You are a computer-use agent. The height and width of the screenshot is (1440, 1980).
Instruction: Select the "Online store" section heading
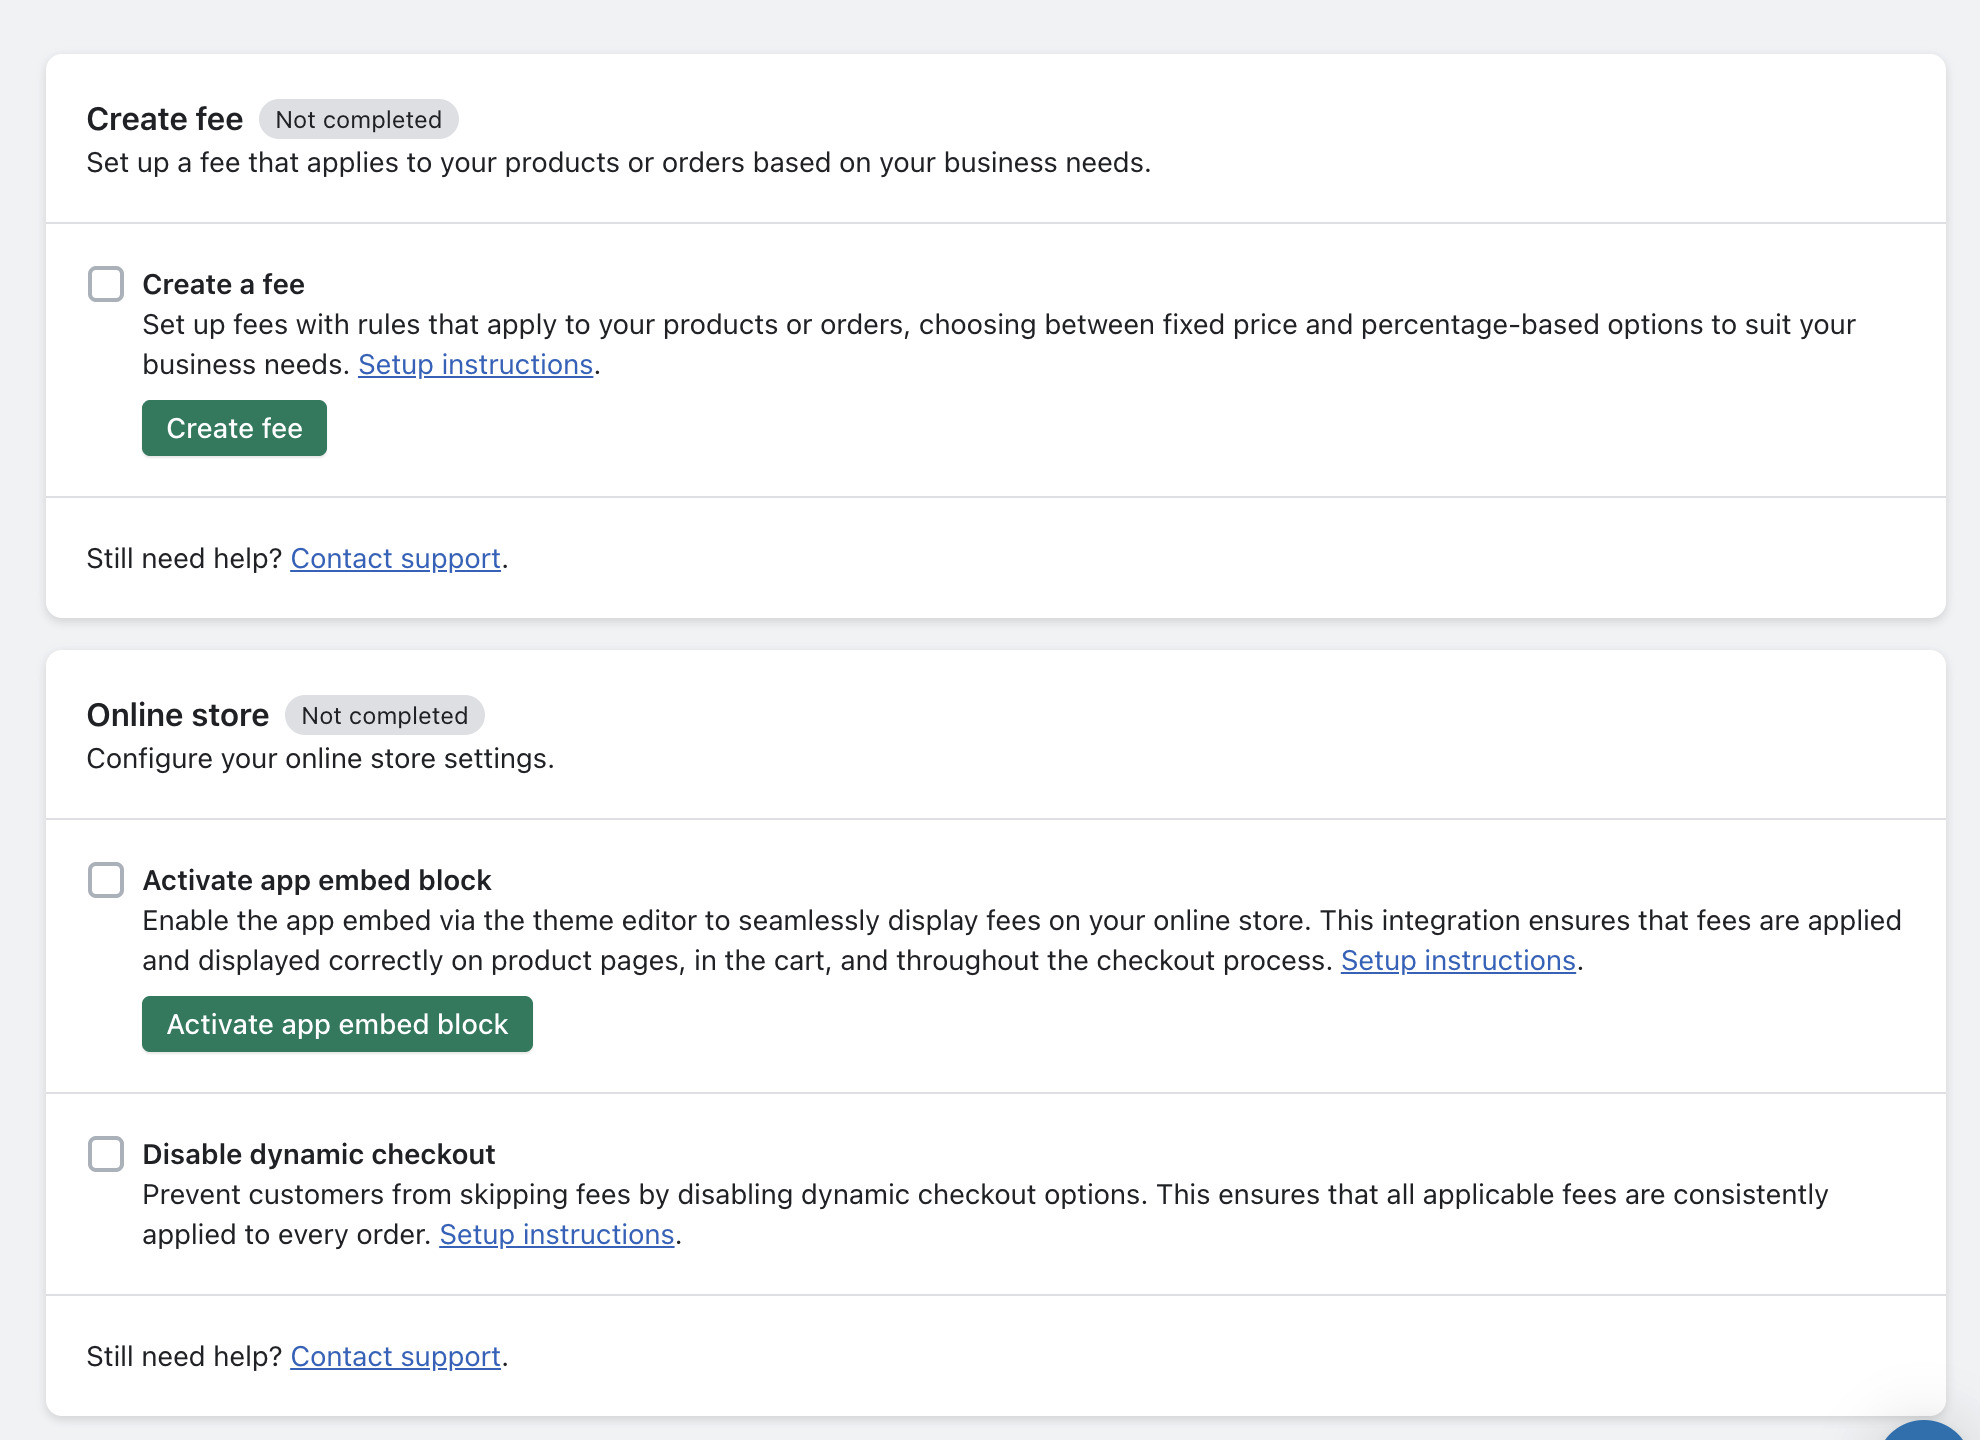click(x=178, y=714)
